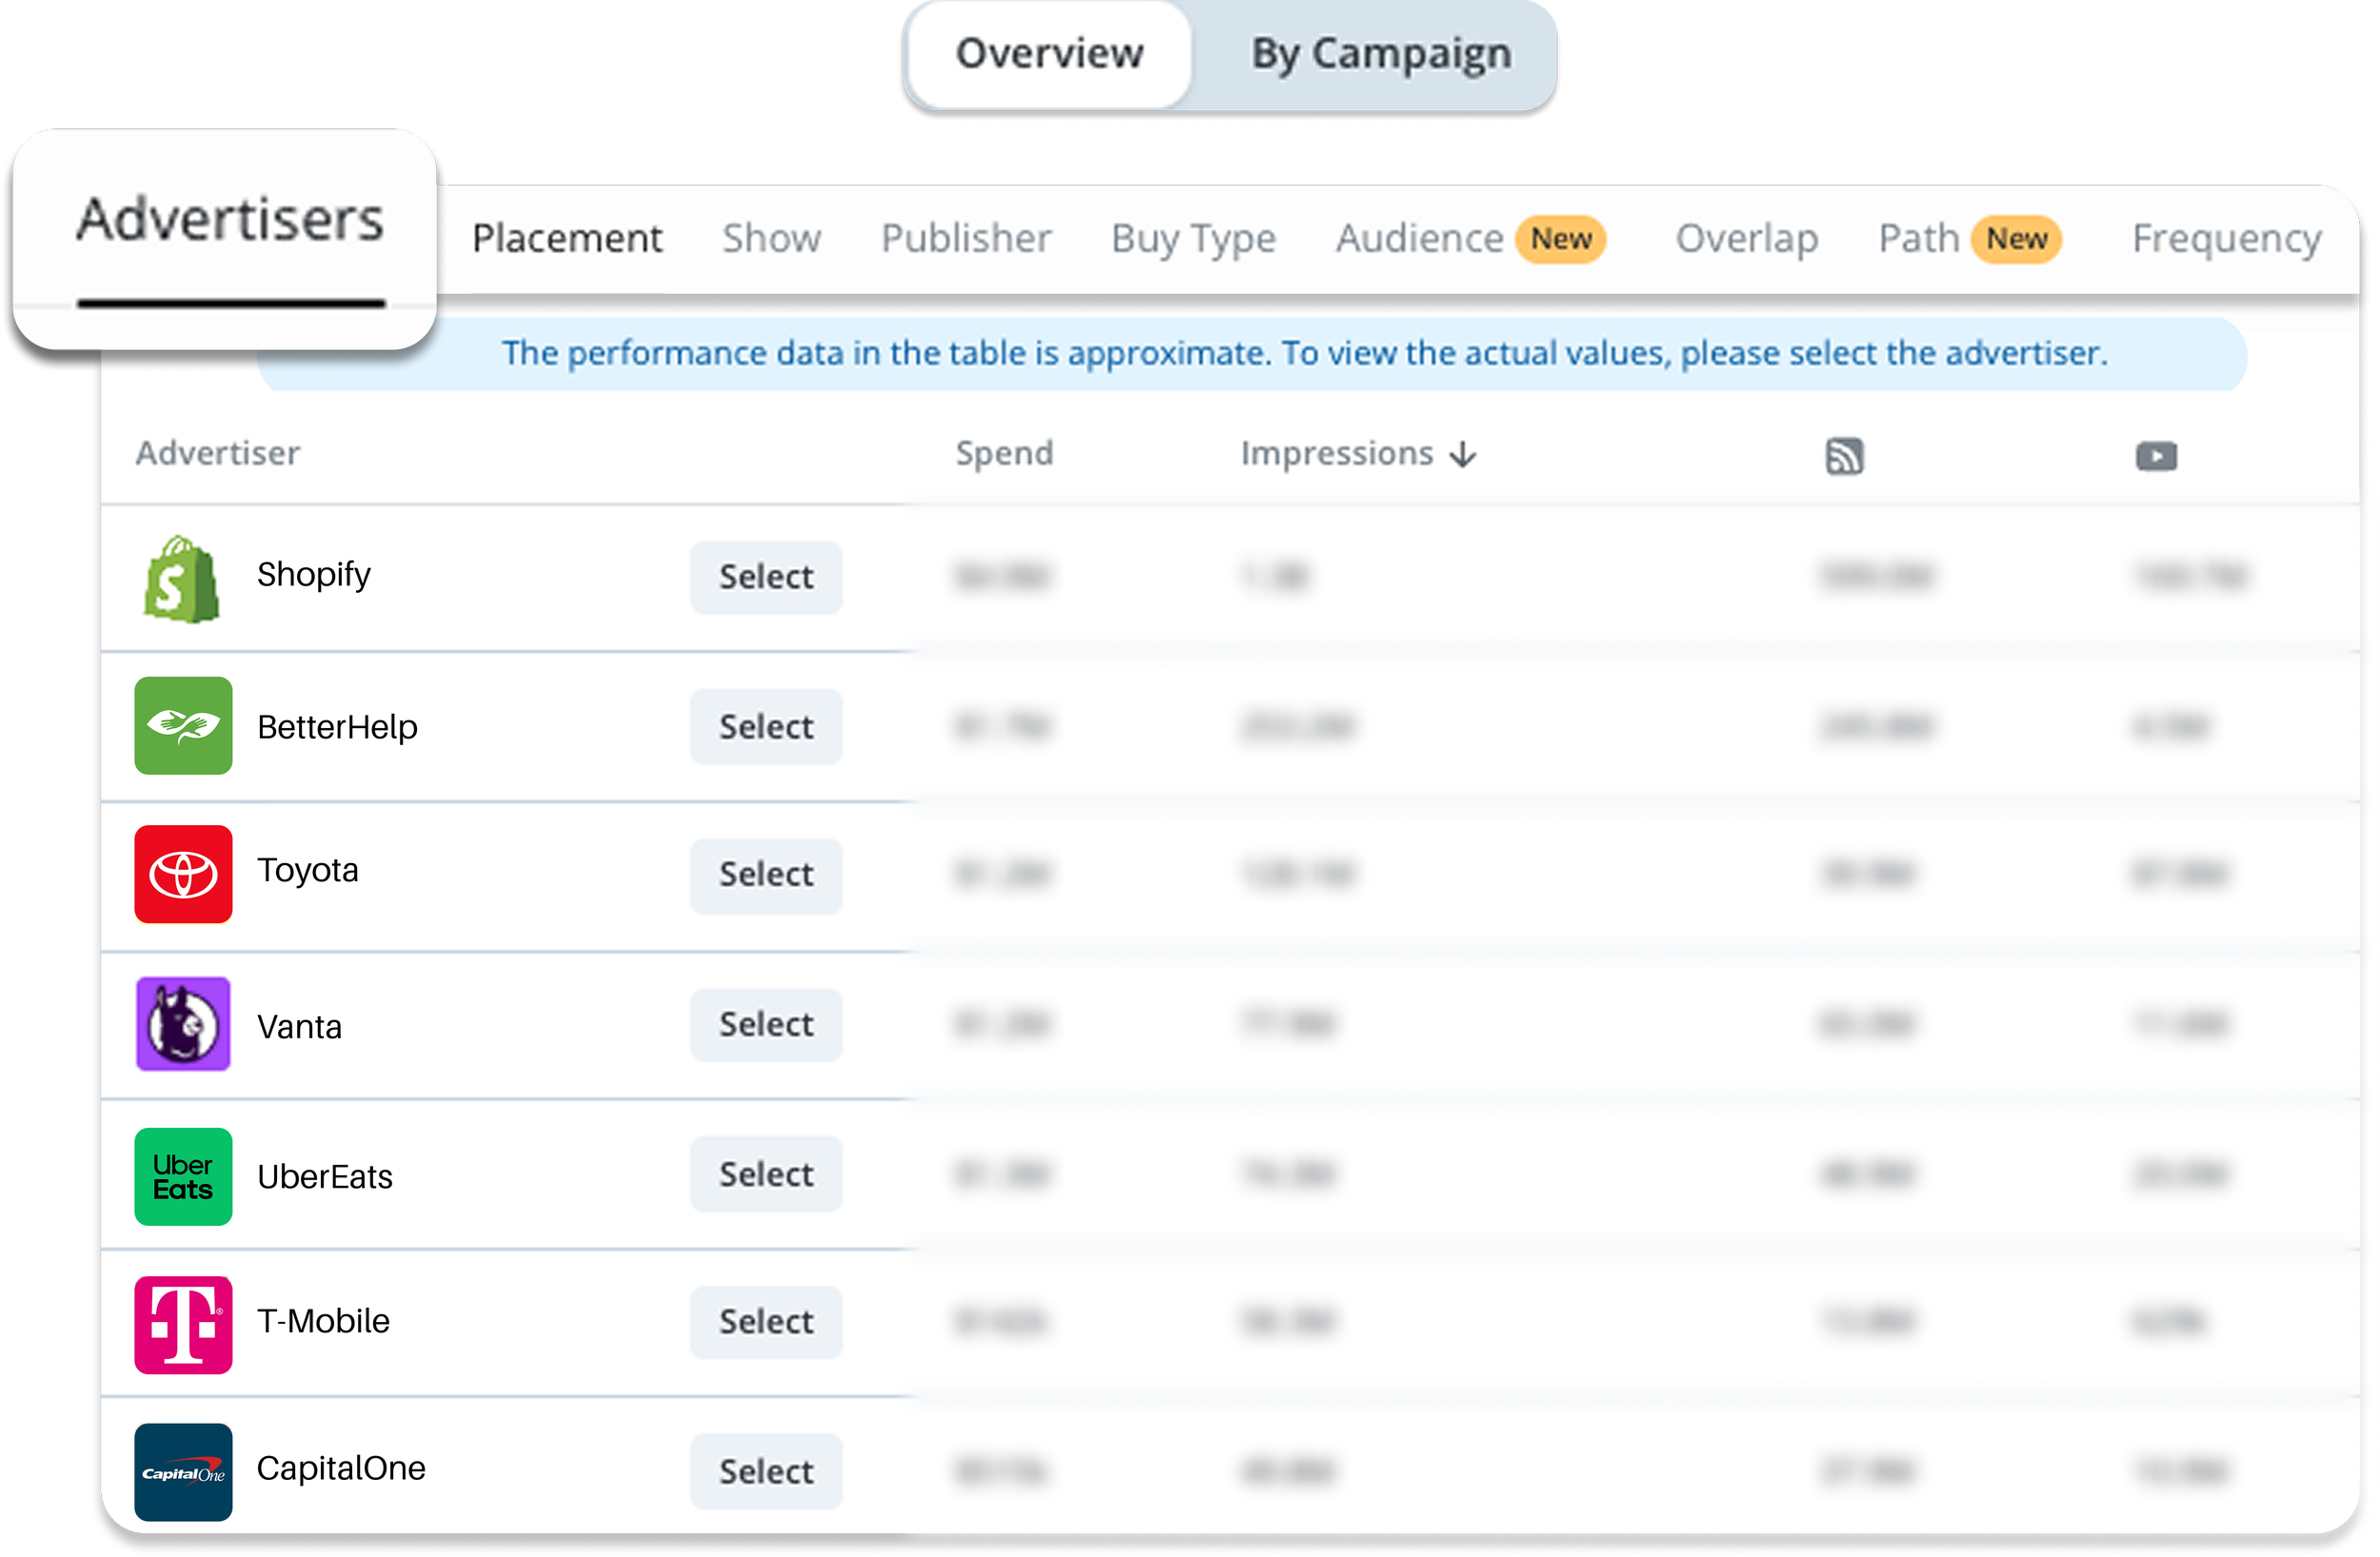
Task: Click the New badge beside Audience
Action: click(1561, 240)
